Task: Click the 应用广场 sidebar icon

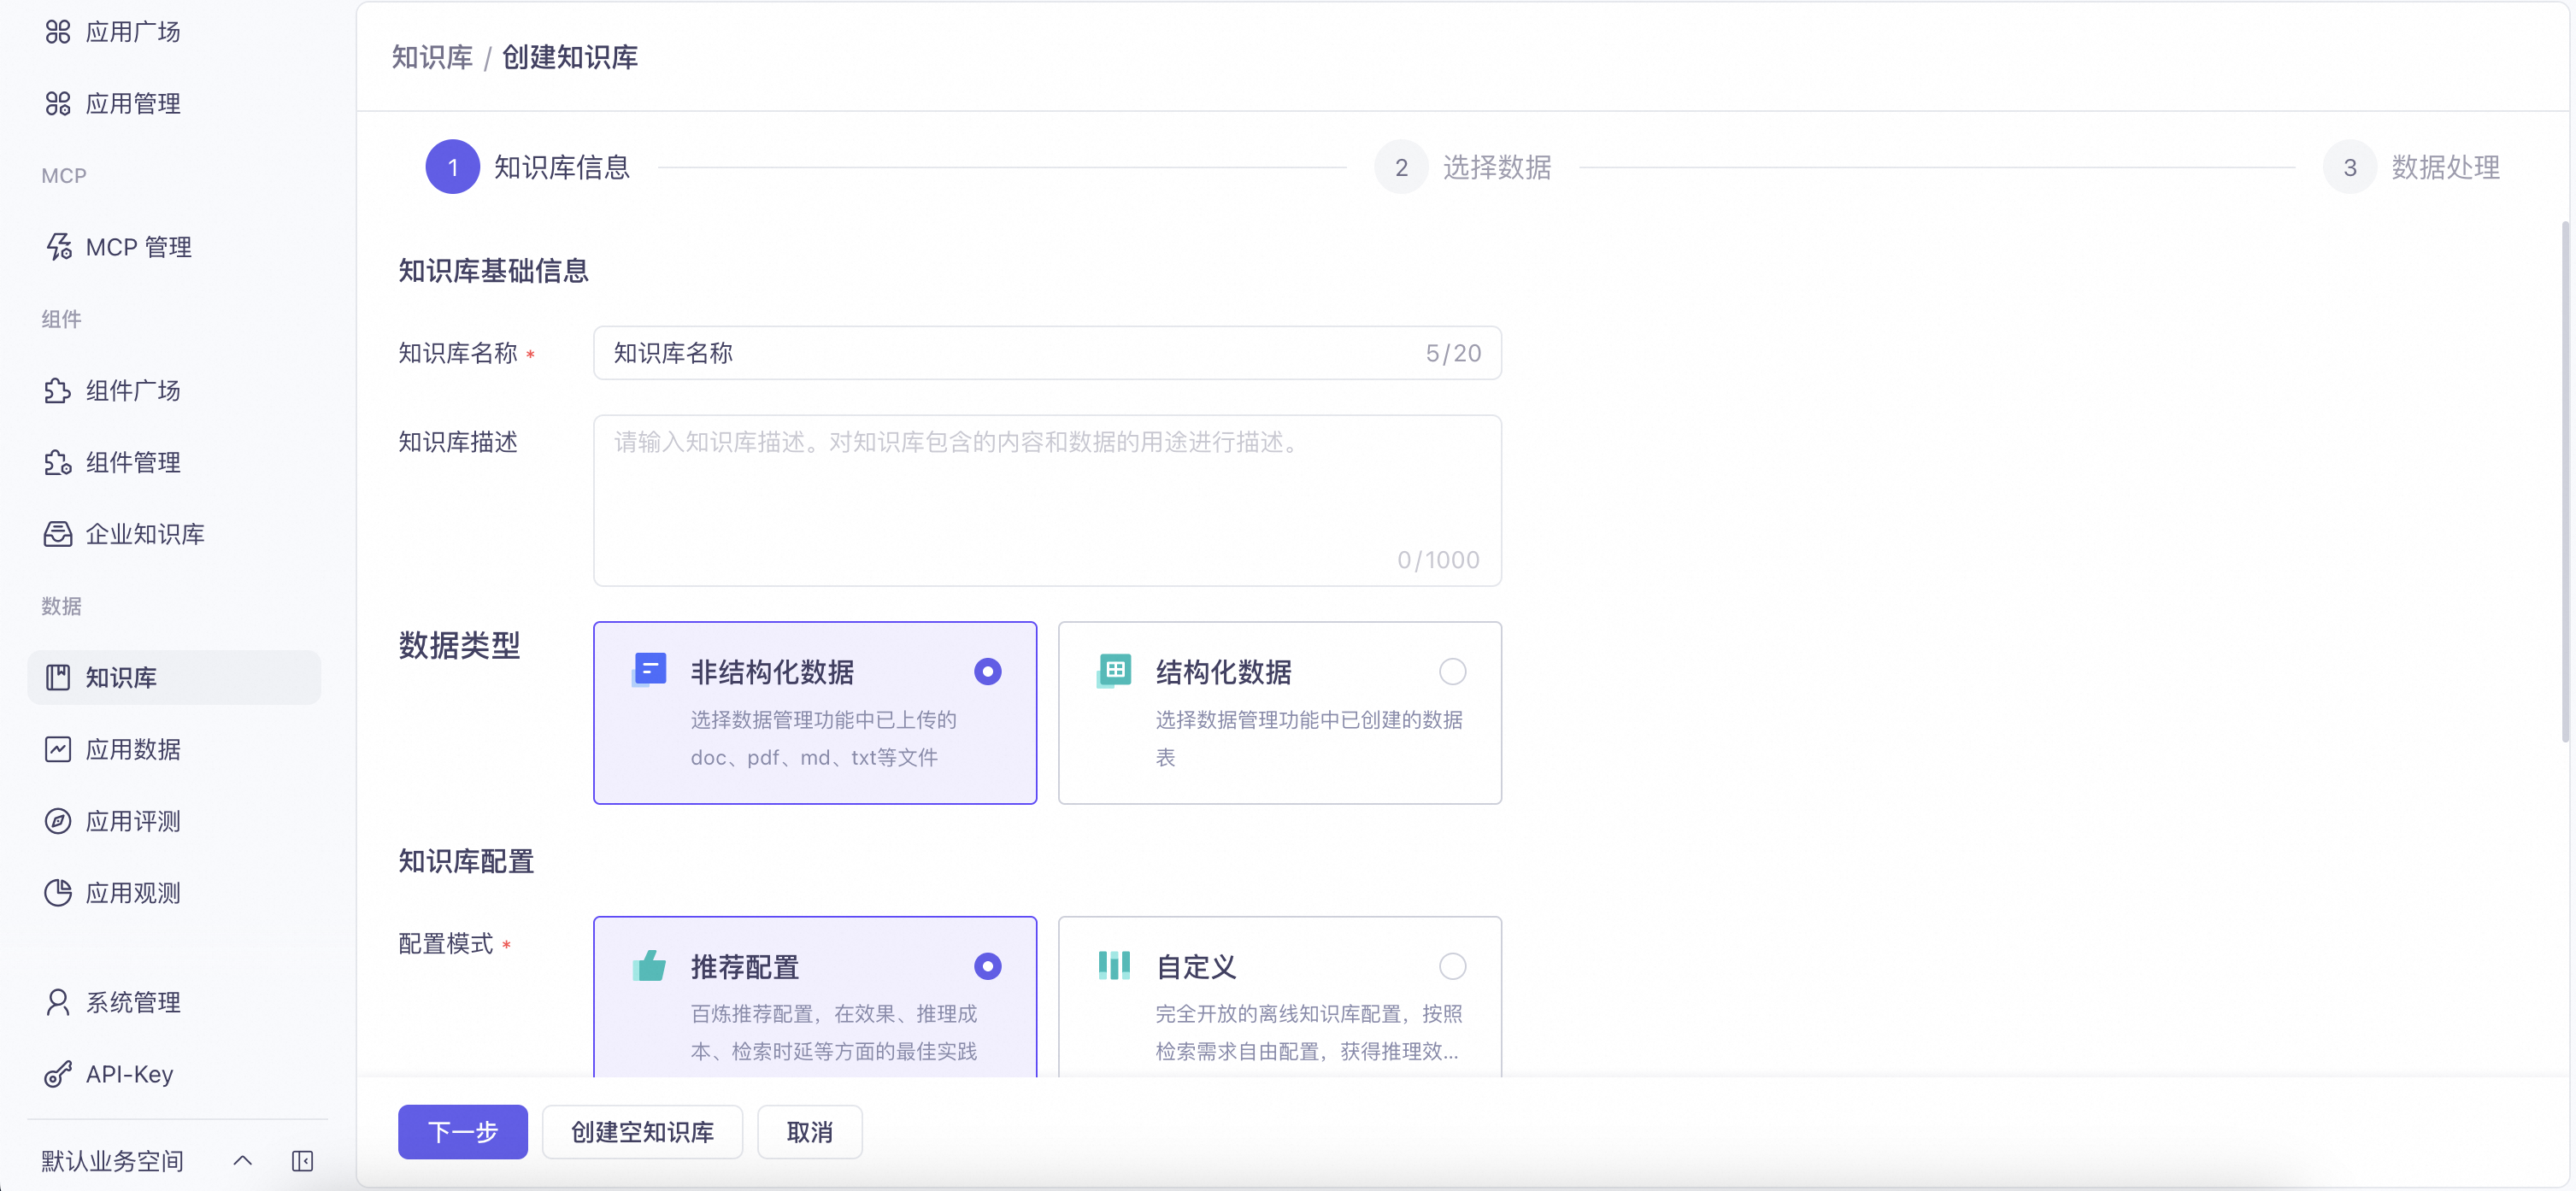Action: pyautogui.click(x=58, y=32)
